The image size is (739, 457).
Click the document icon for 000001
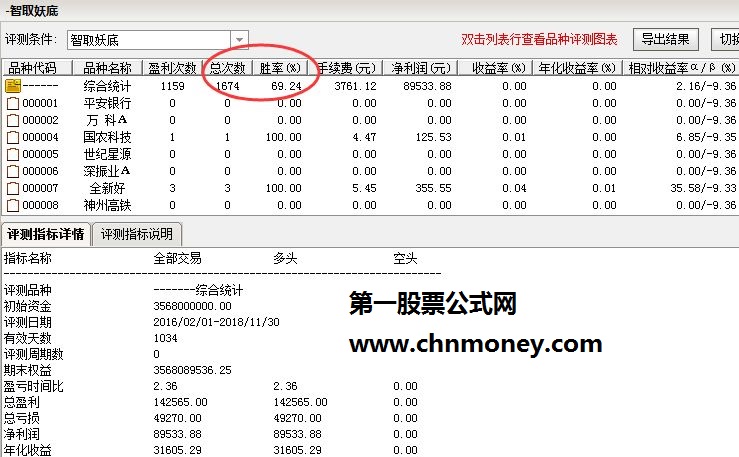[13, 103]
